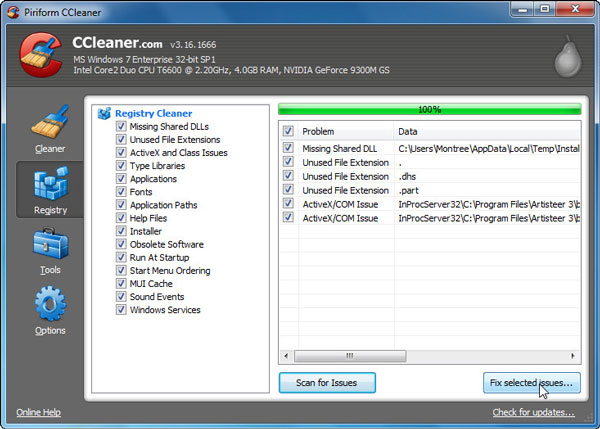Disable Obsolete Software scanning
The width and height of the screenshot is (600, 429).
[121, 244]
